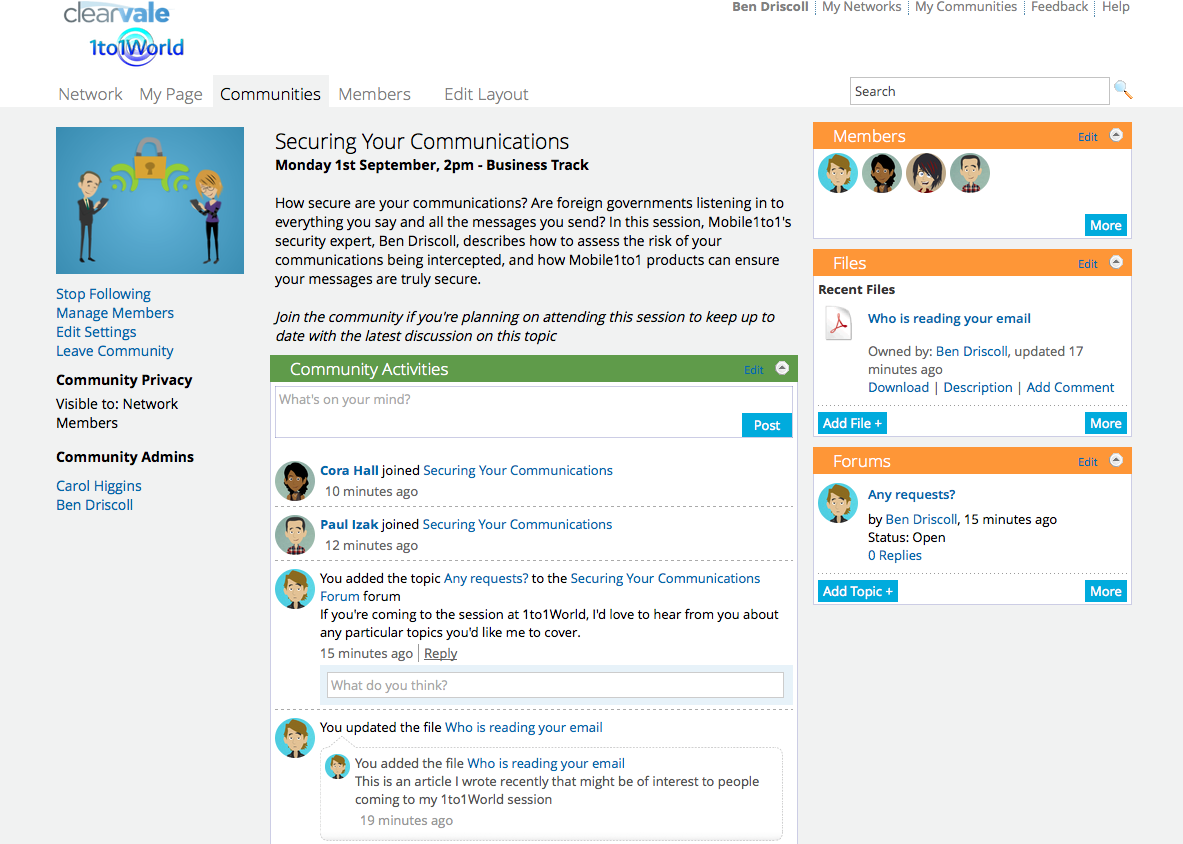Click avatar beside 'You updated the file' entry

pyautogui.click(x=295, y=738)
